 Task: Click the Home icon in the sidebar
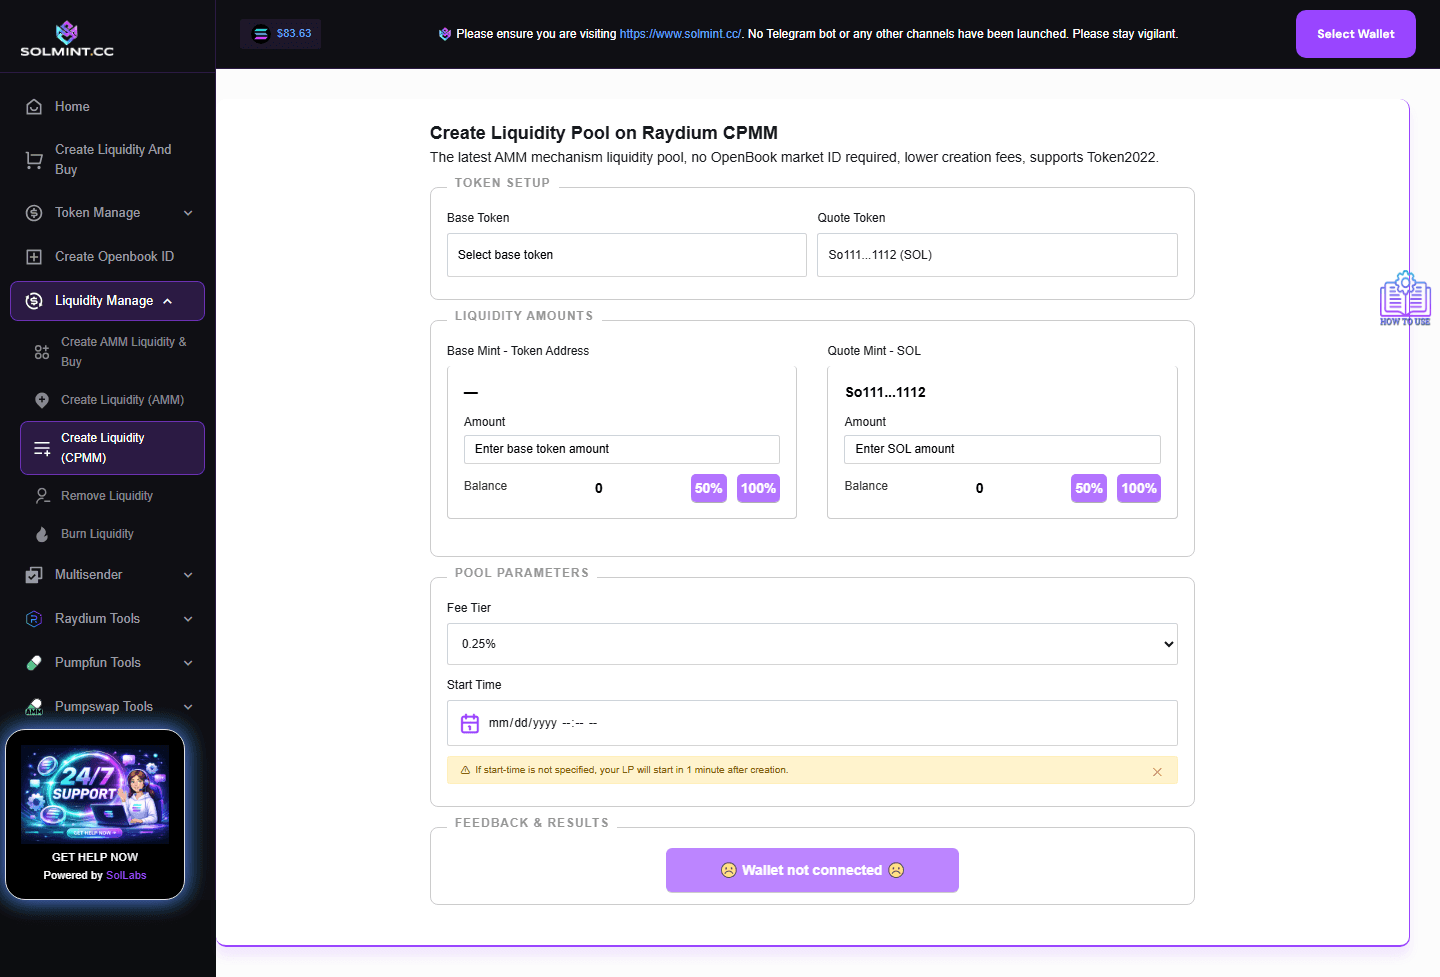pos(34,106)
